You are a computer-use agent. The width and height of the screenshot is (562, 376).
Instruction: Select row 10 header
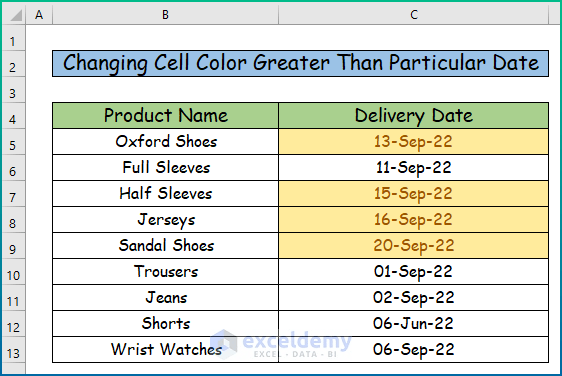14,272
